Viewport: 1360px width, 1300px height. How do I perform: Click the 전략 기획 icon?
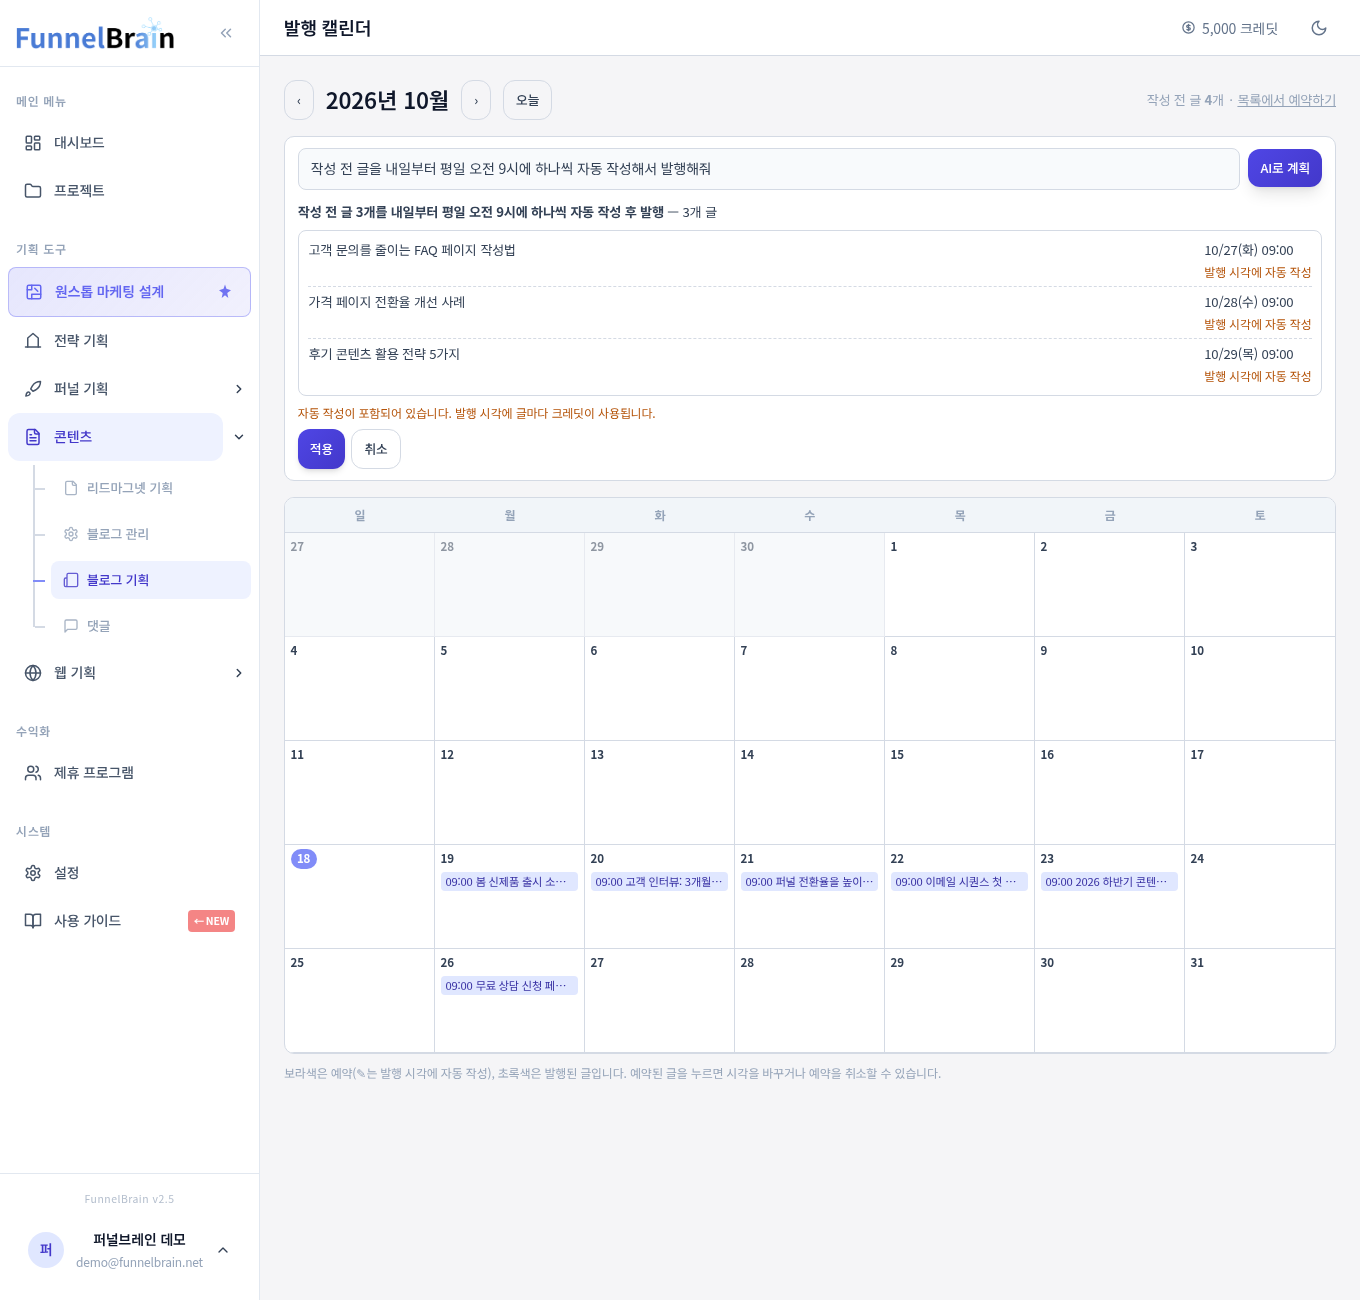click(33, 341)
